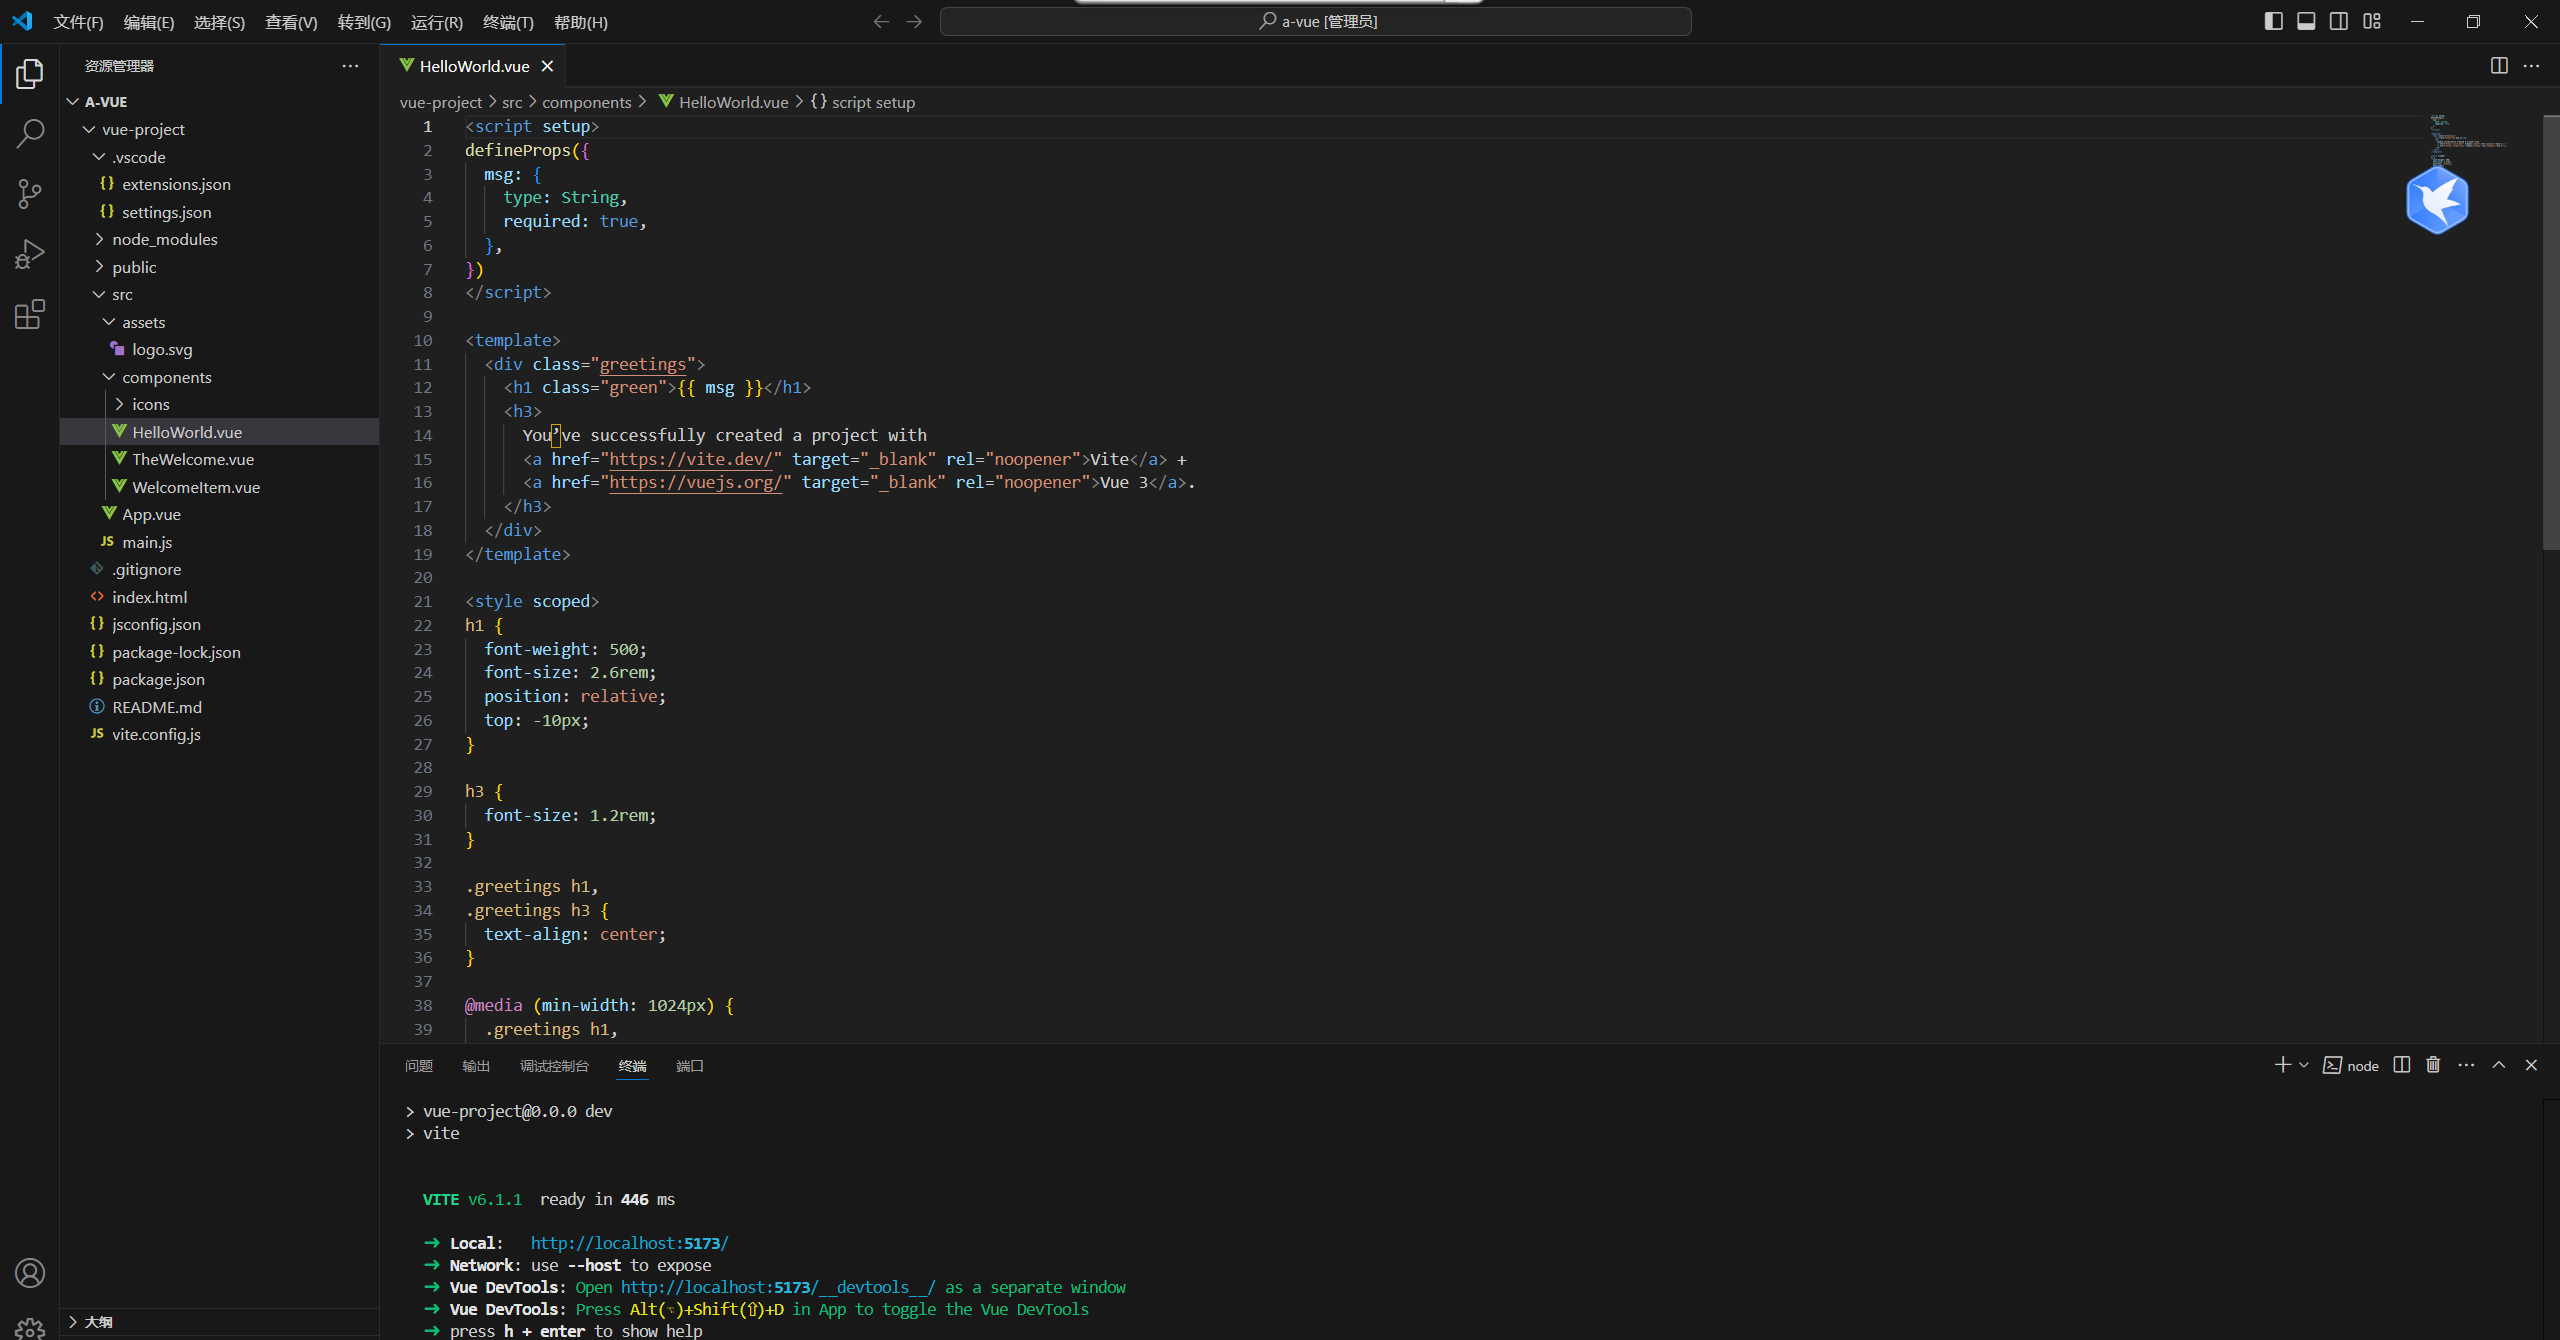Open main.js in the explorer
The width and height of the screenshot is (2560, 1340).
point(220,542)
